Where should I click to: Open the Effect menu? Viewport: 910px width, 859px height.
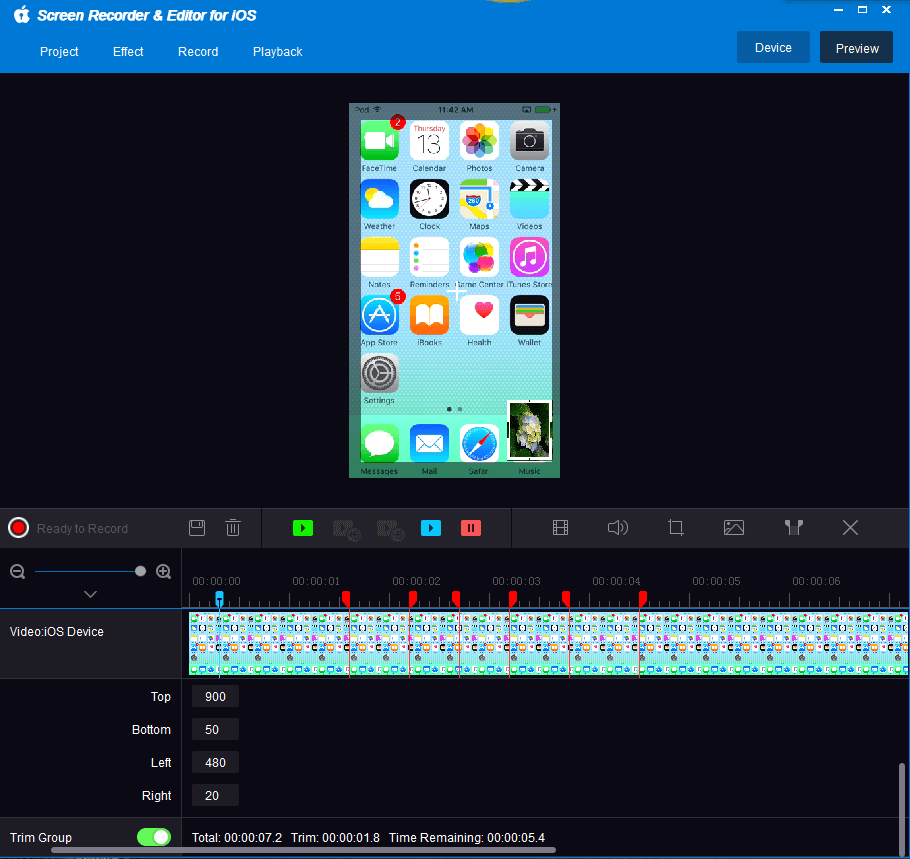tap(128, 52)
